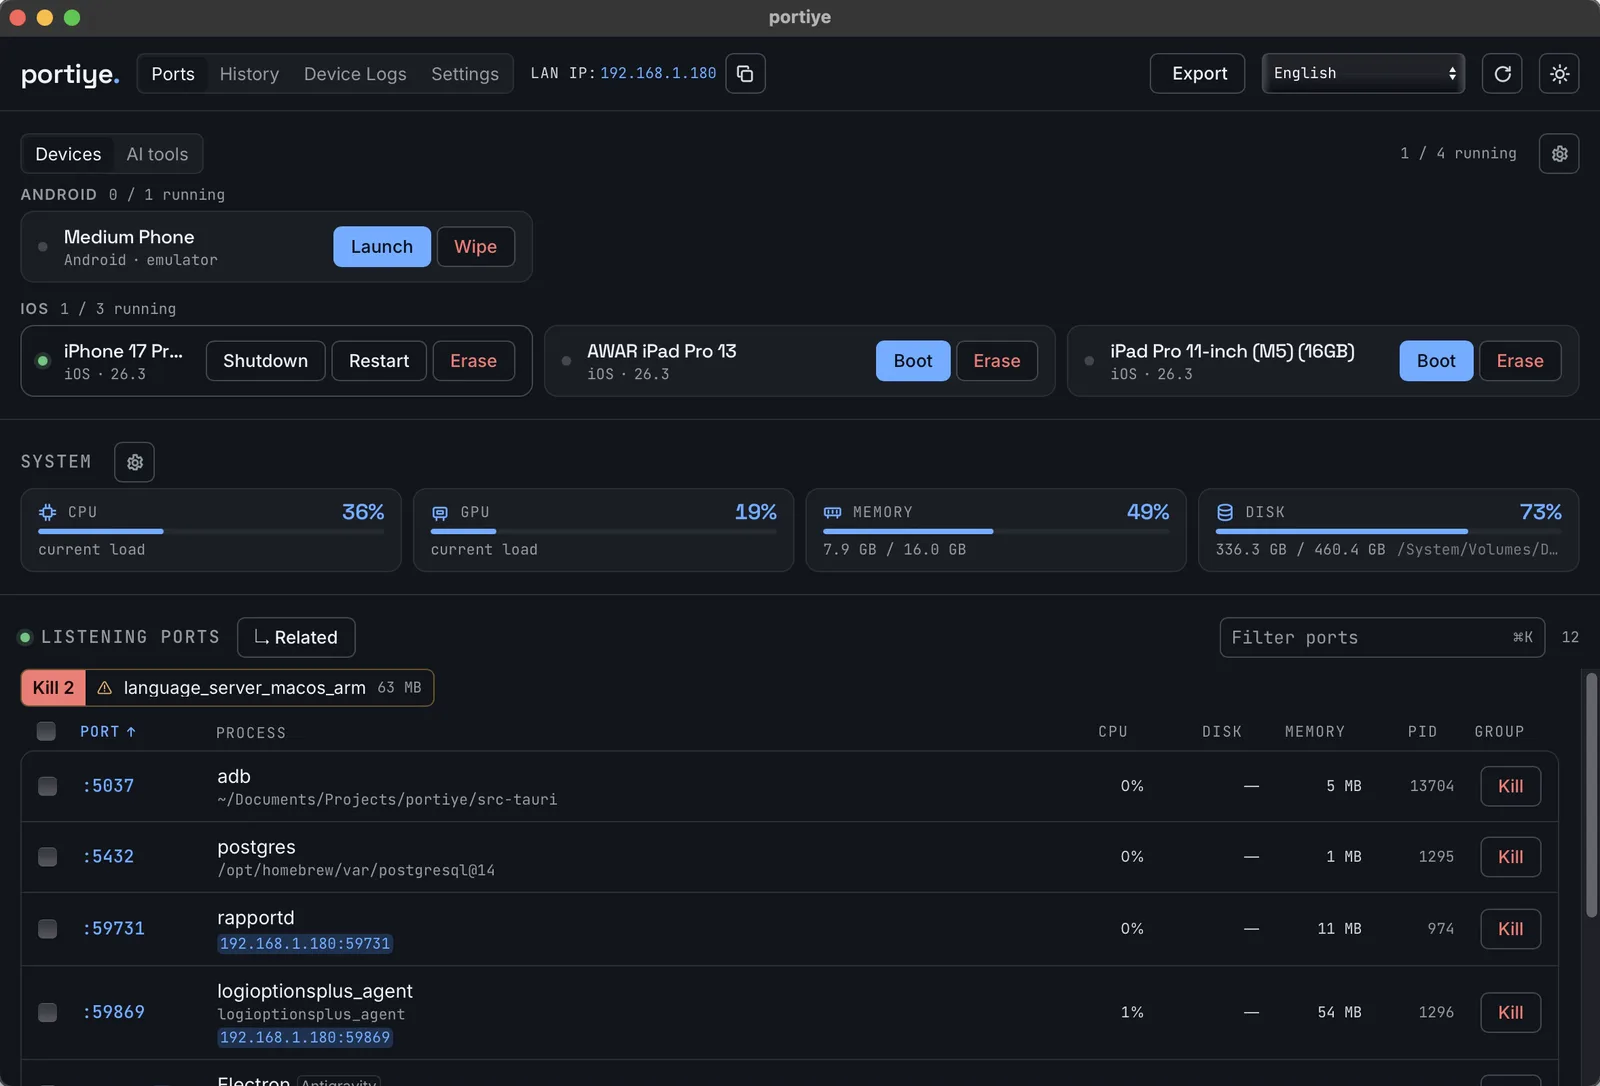Toggle light theme with sun icon

click(x=1559, y=73)
